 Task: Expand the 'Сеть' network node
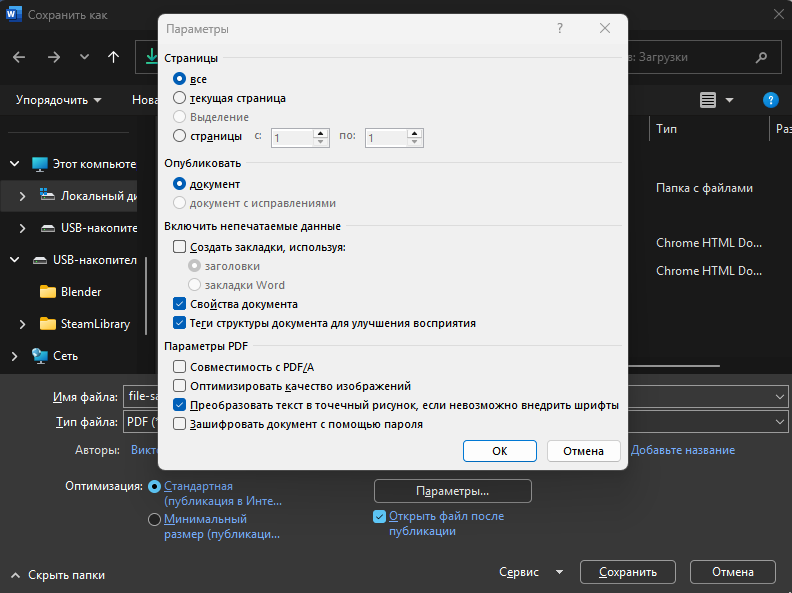tap(15, 356)
